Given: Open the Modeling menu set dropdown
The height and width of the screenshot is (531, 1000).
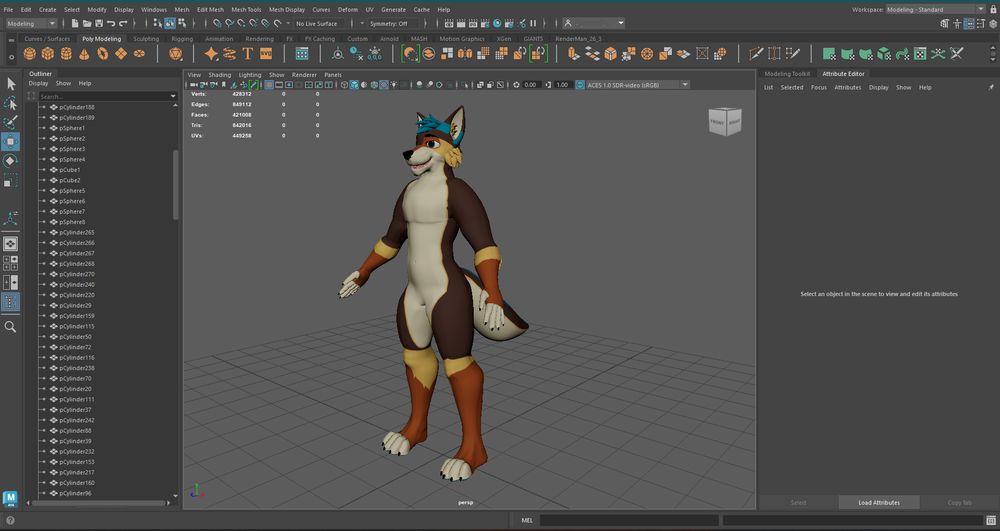Looking at the screenshot, I should point(31,24).
